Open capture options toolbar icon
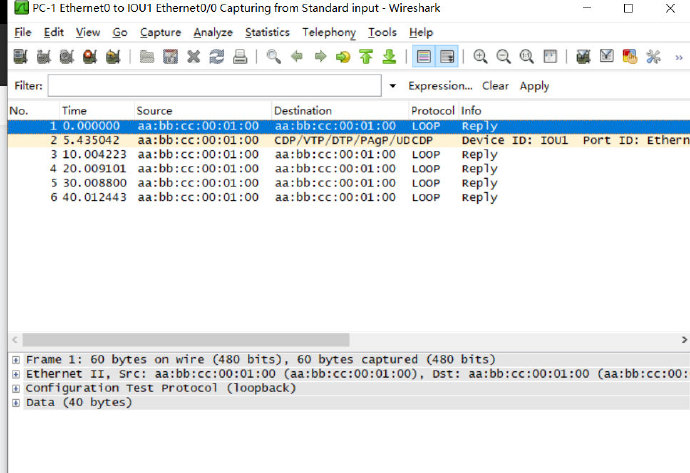Image resolution: width=690 pixels, height=473 pixels. (x=44, y=57)
